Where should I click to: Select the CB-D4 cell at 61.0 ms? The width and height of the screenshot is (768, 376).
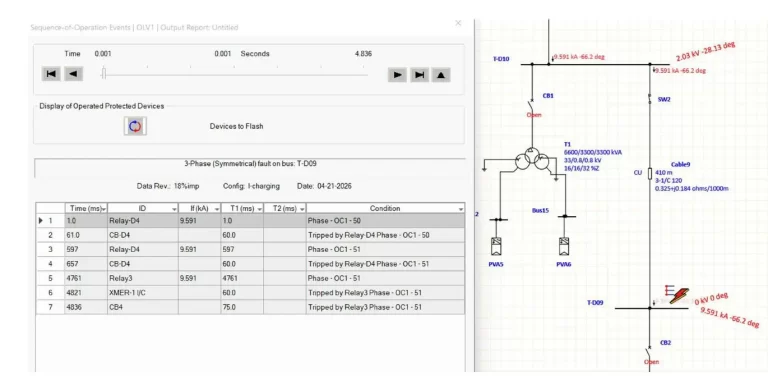click(143, 235)
